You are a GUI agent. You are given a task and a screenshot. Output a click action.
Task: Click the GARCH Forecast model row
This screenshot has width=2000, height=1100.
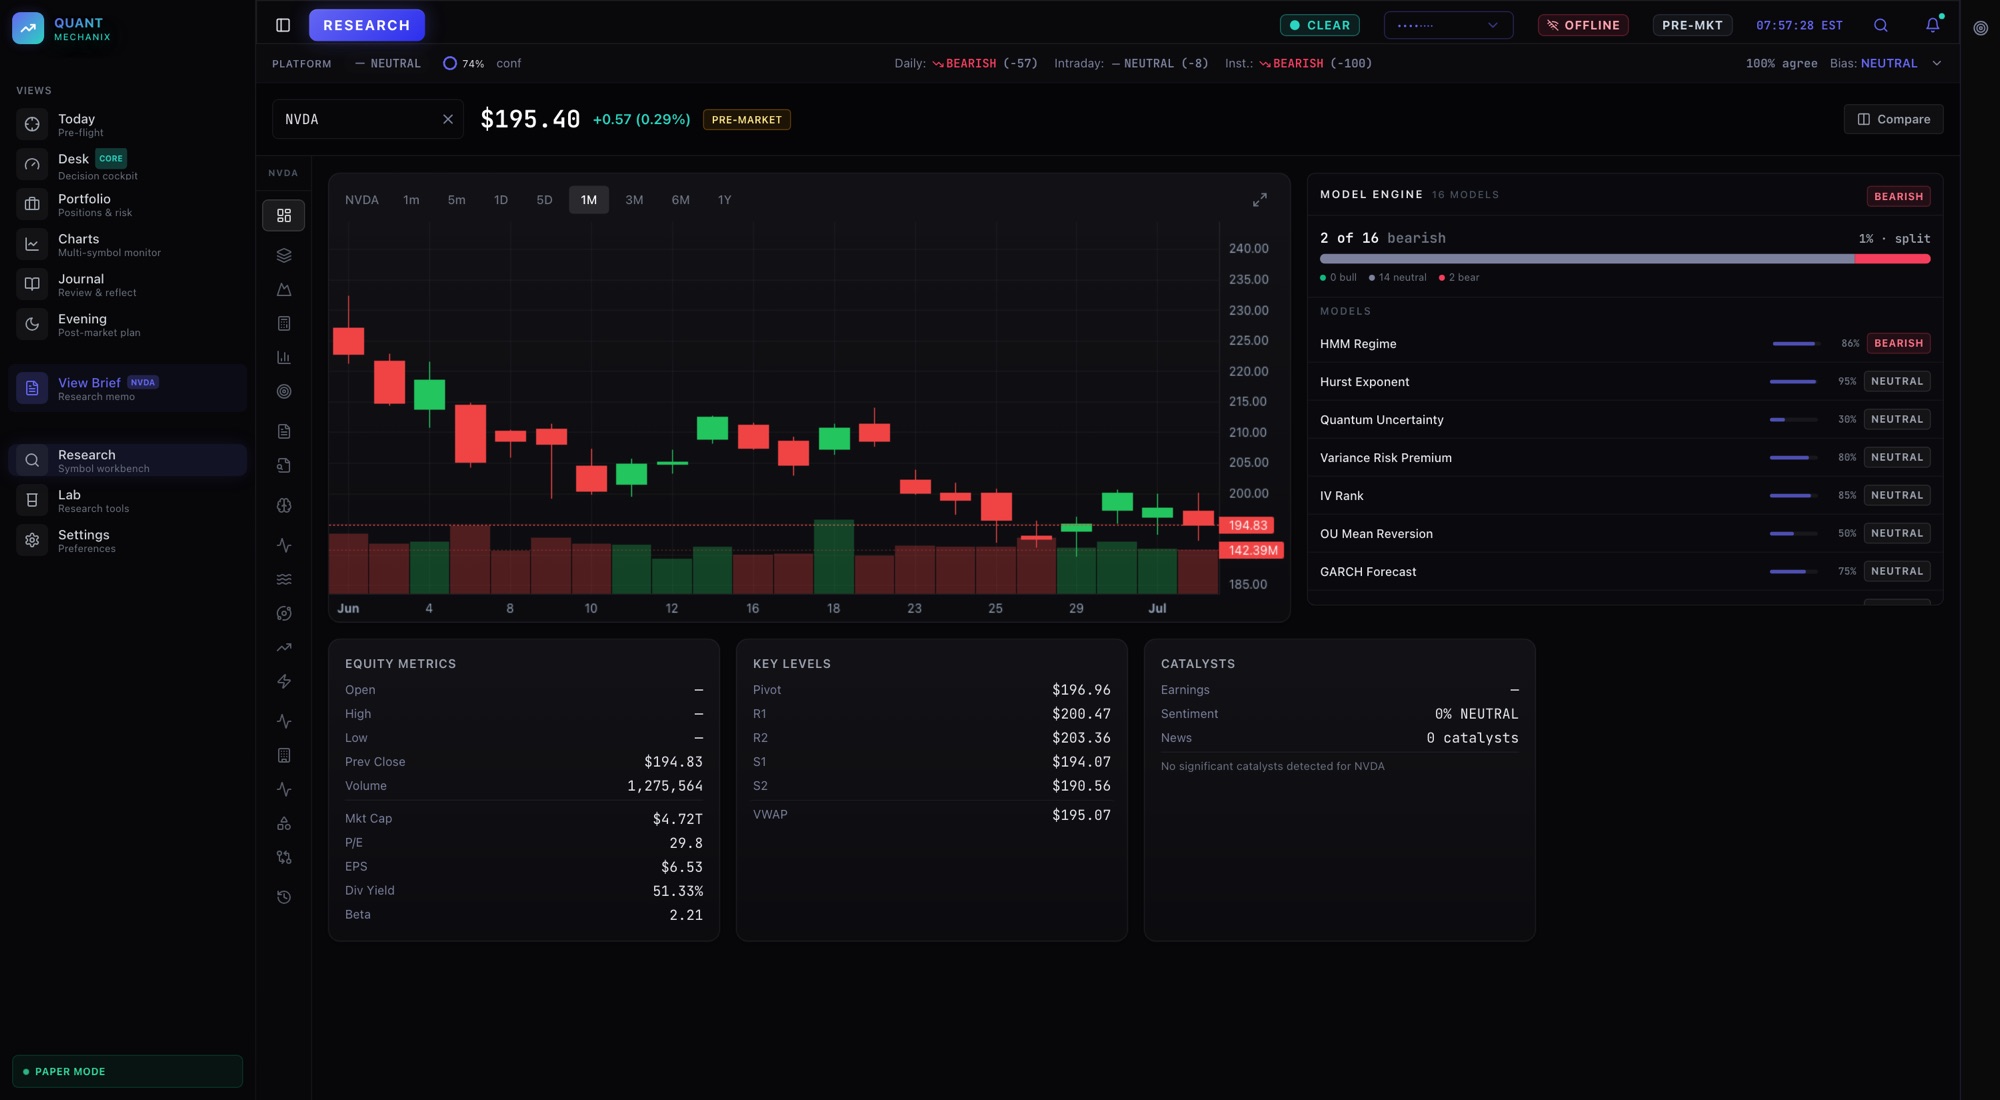[x=1625, y=572]
